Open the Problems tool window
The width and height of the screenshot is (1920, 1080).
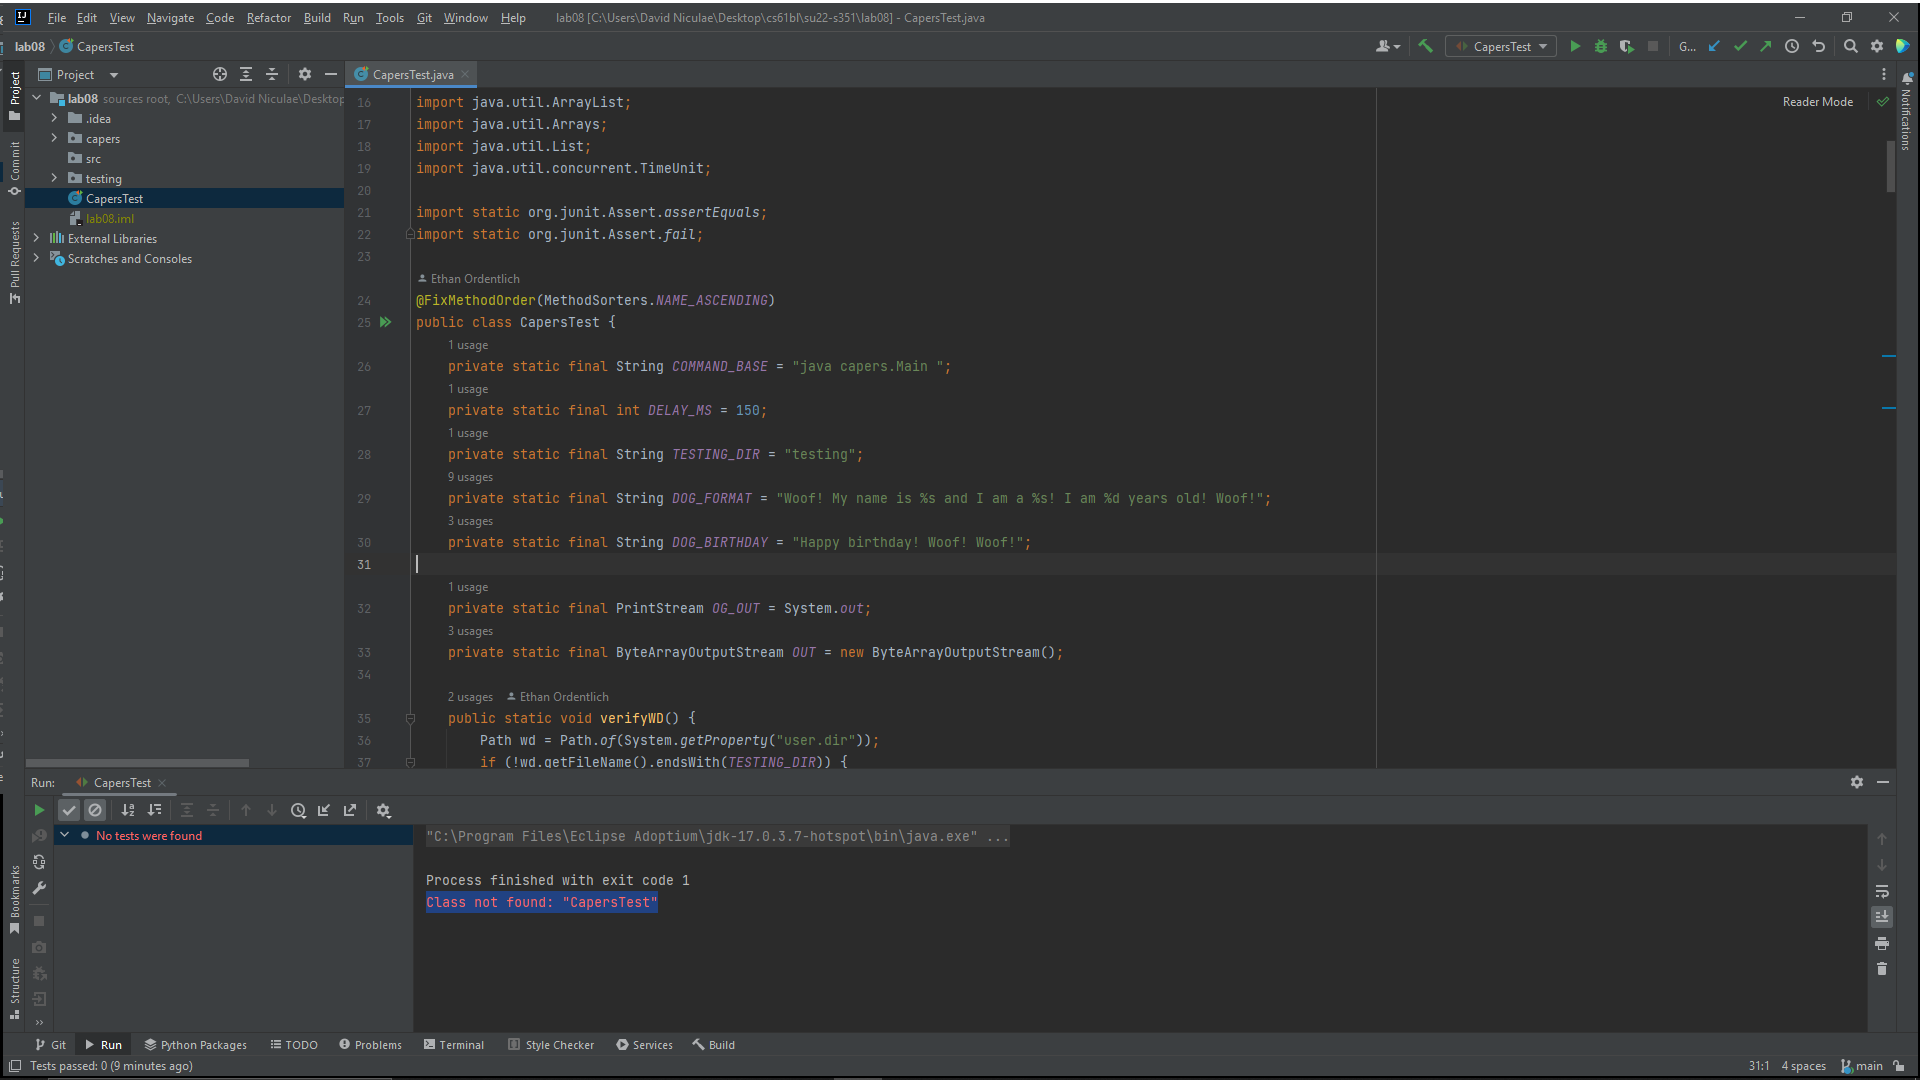(x=370, y=1045)
